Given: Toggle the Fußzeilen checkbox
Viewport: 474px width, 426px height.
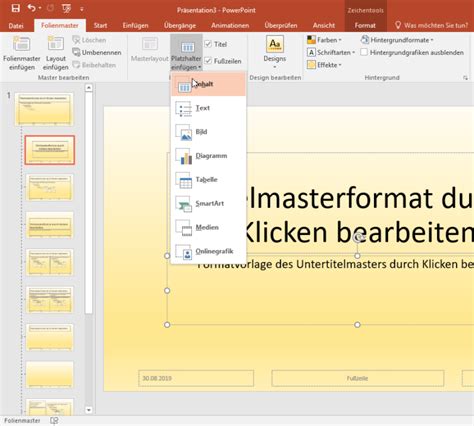Looking at the screenshot, I should click(208, 61).
